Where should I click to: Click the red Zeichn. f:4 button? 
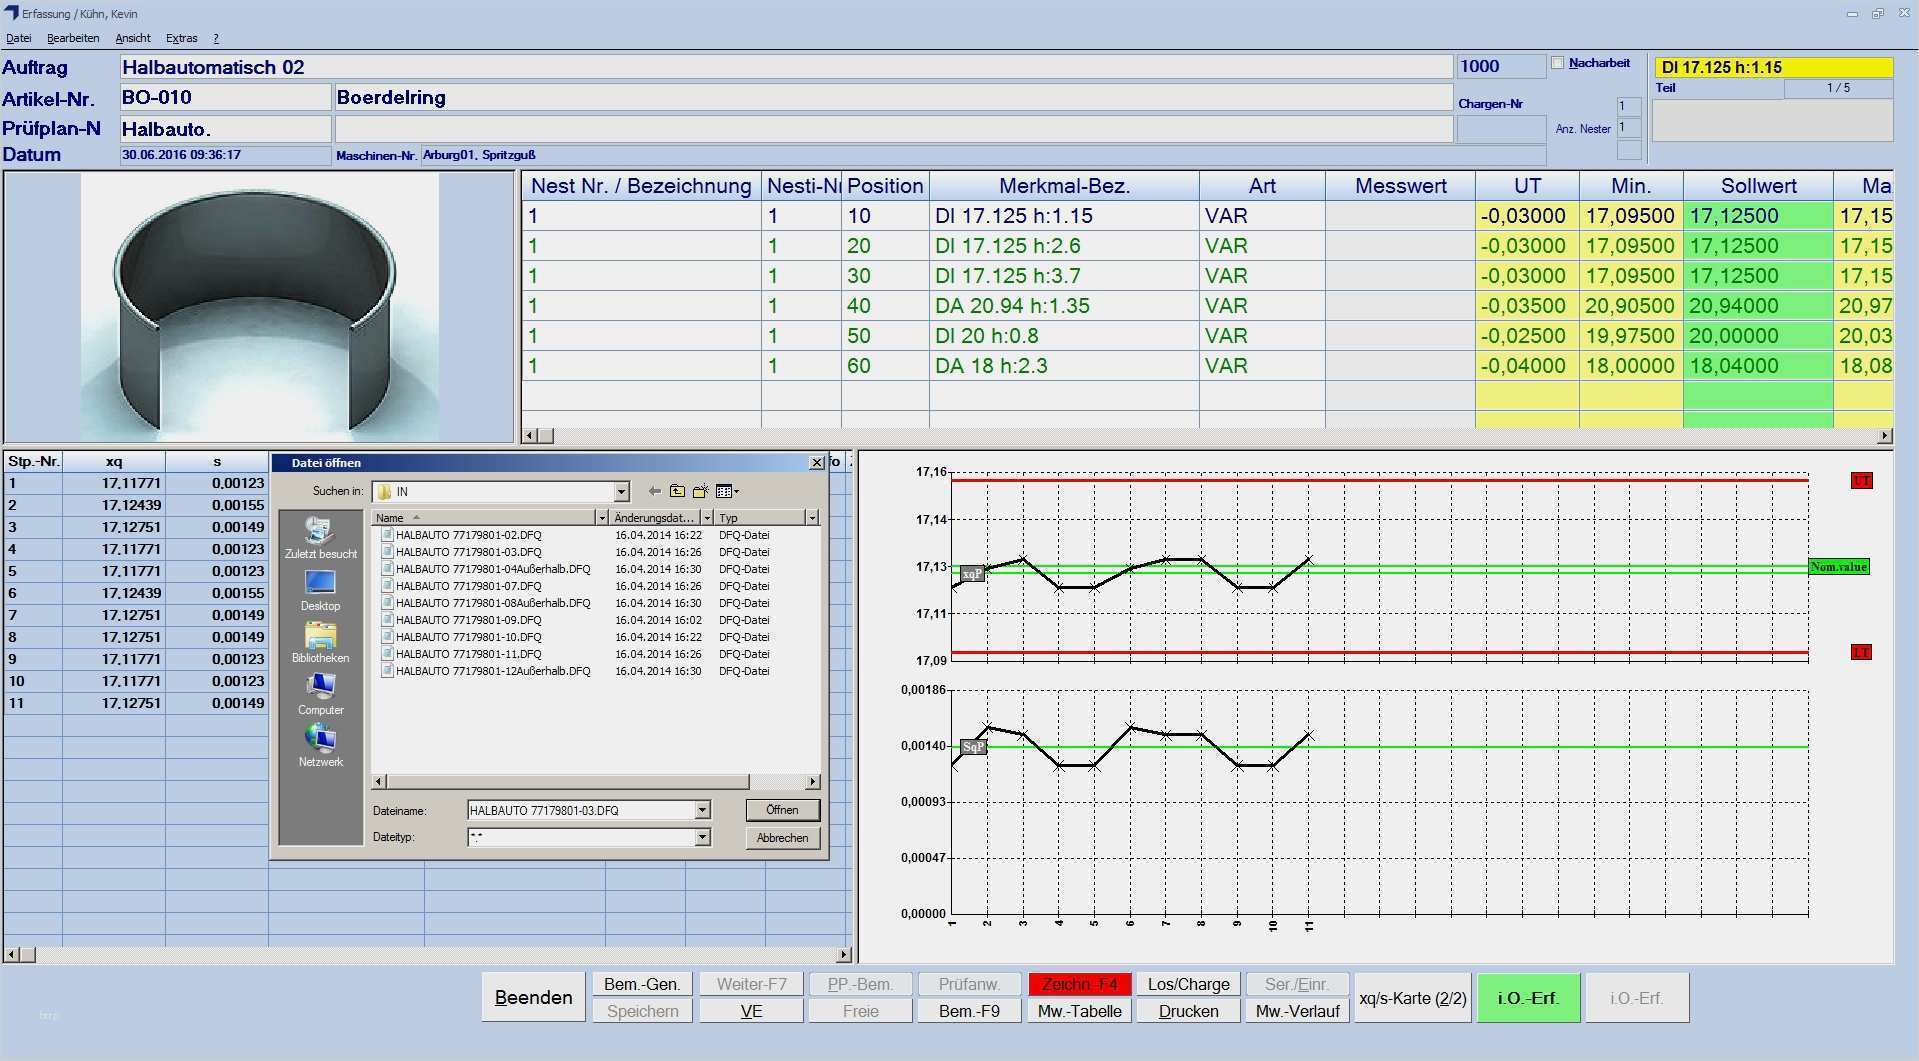(1080, 984)
